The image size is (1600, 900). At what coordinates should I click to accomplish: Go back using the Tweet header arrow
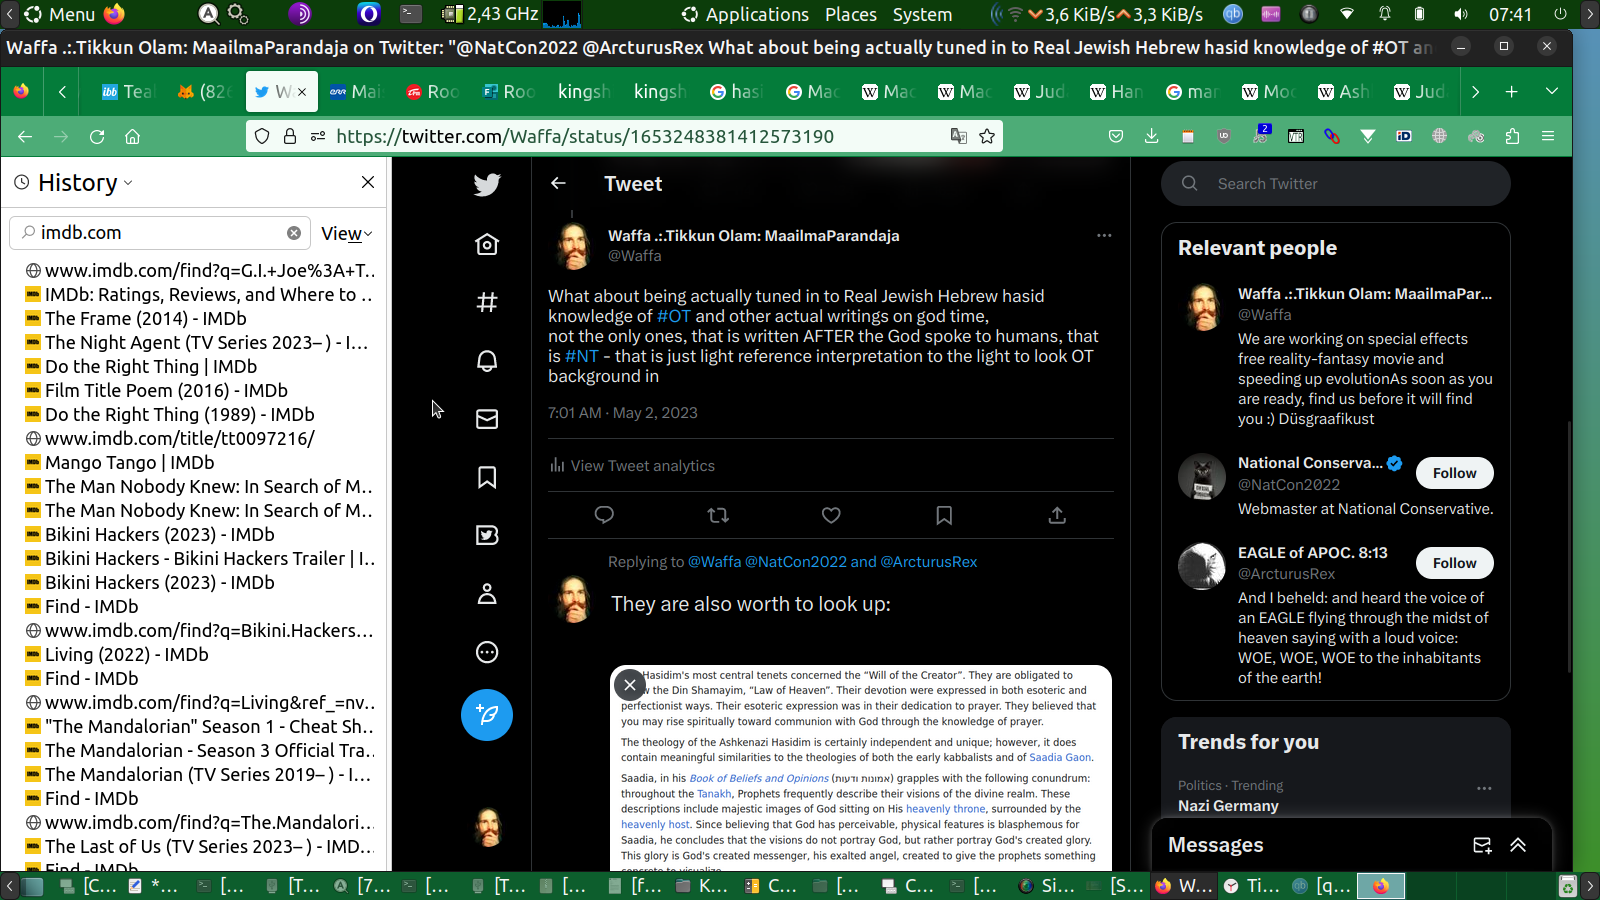click(558, 183)
